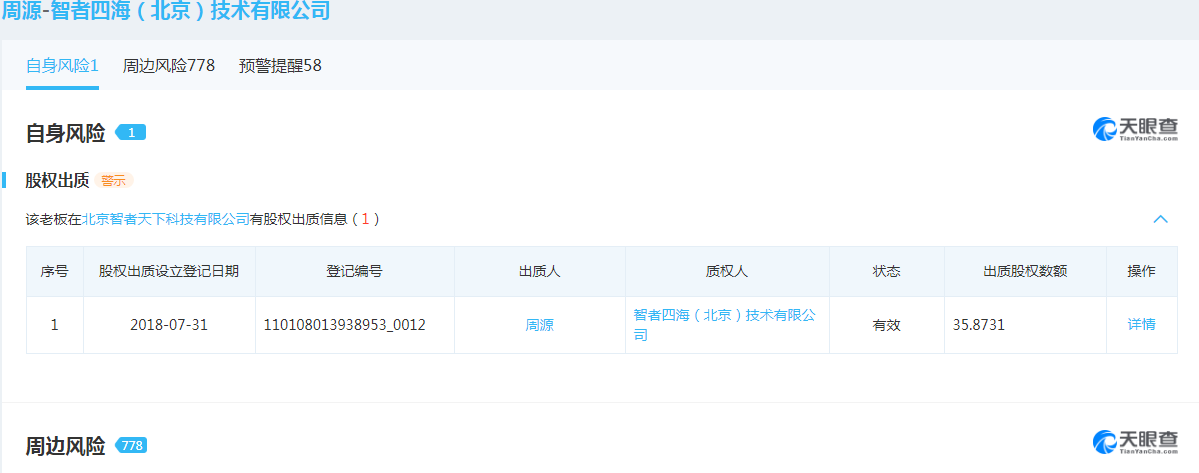1199x473 pixels.
Task: Click the 股权出质设立登记日期 column header
Action: click(169, 271)
